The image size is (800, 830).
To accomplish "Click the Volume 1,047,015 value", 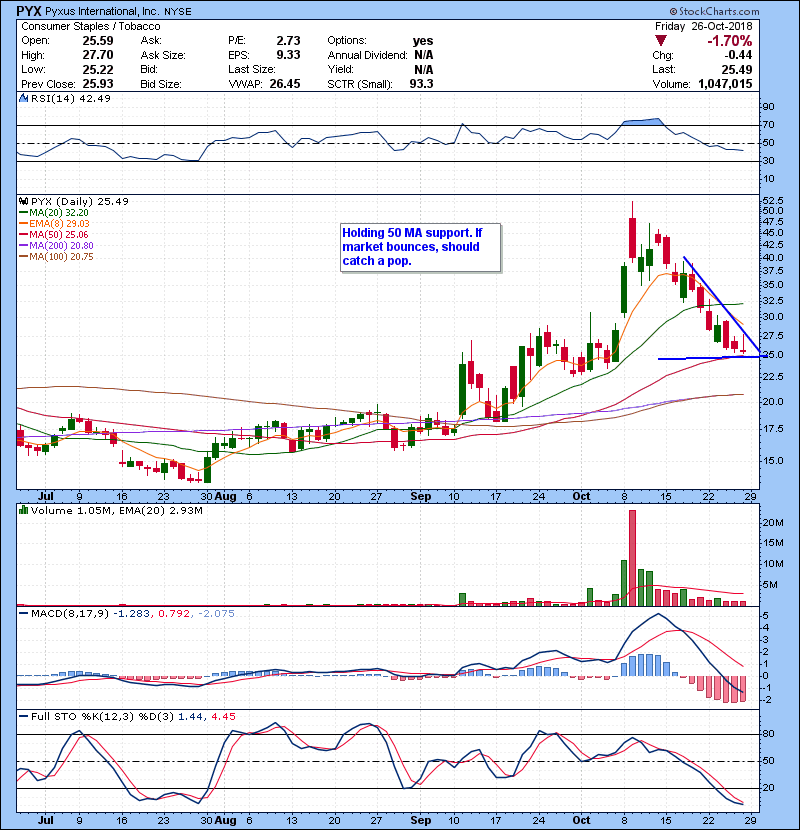I will [725, 84].
